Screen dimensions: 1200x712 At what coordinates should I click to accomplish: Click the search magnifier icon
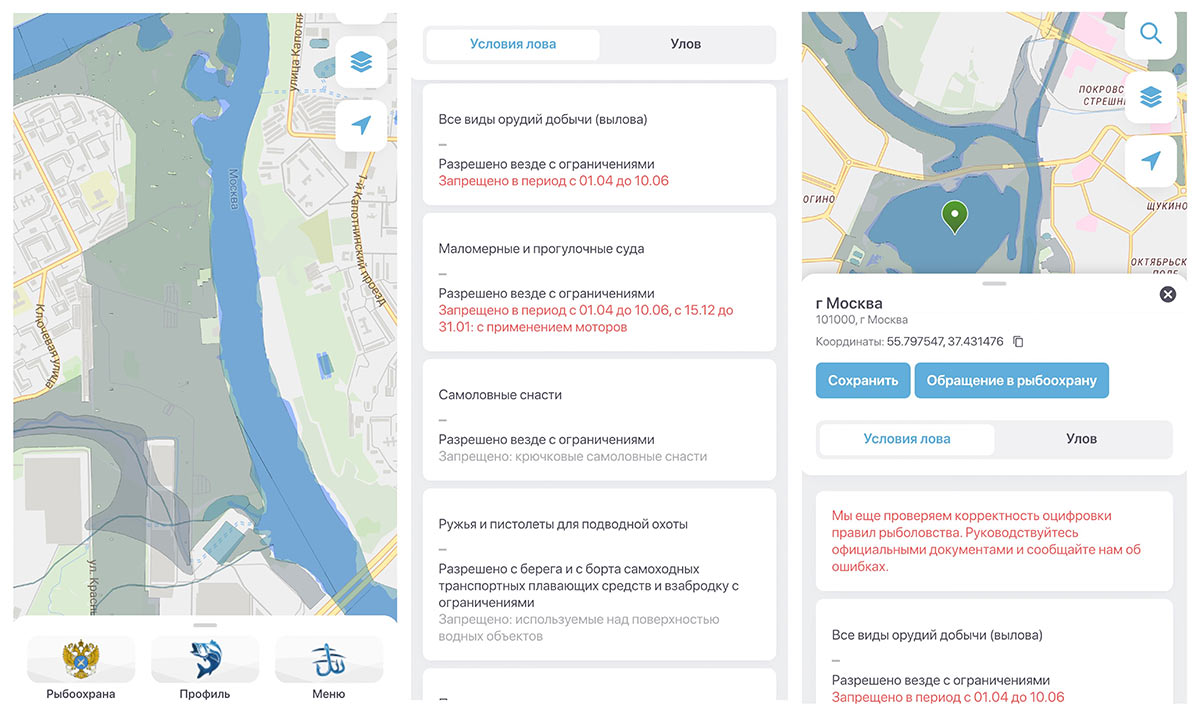click(x=1150, y=34)
